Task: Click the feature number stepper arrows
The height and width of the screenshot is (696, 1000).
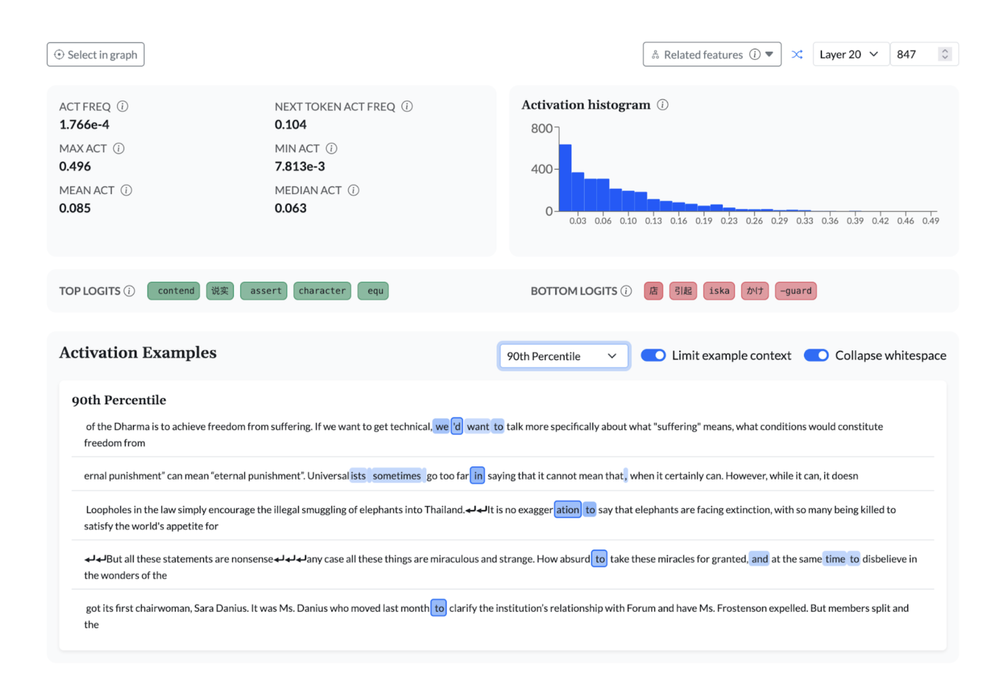Action: pos(945,55)
